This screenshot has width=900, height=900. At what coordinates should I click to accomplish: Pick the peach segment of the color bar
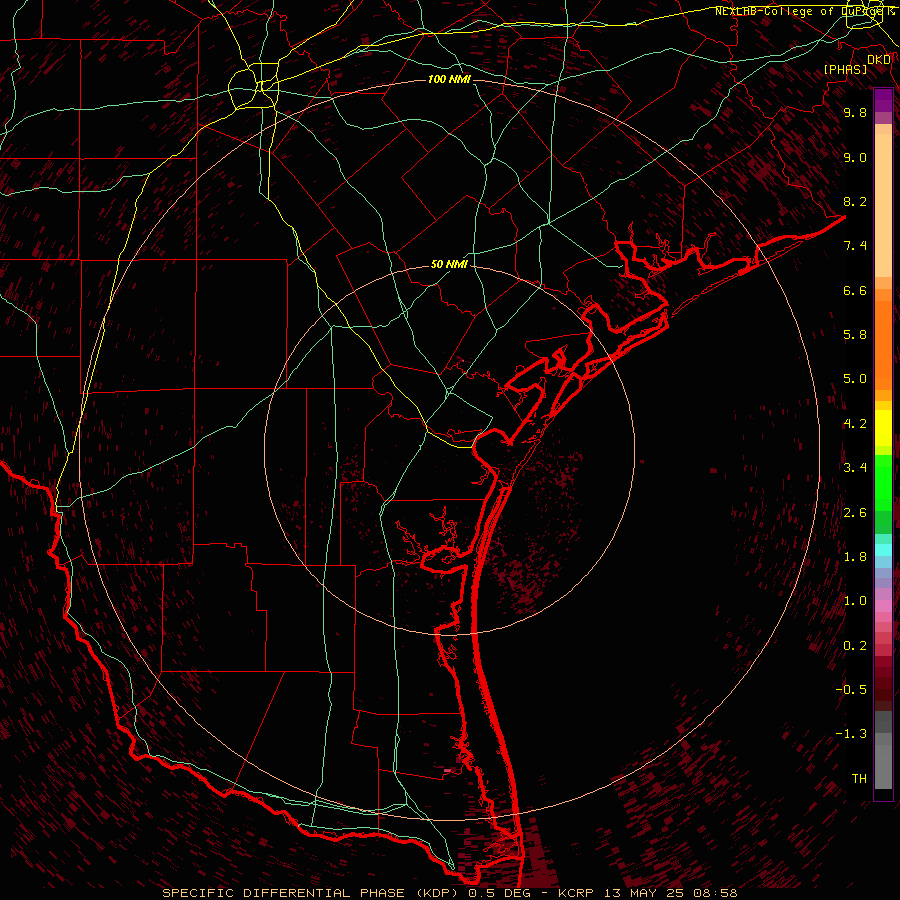[x=883, y=207]
